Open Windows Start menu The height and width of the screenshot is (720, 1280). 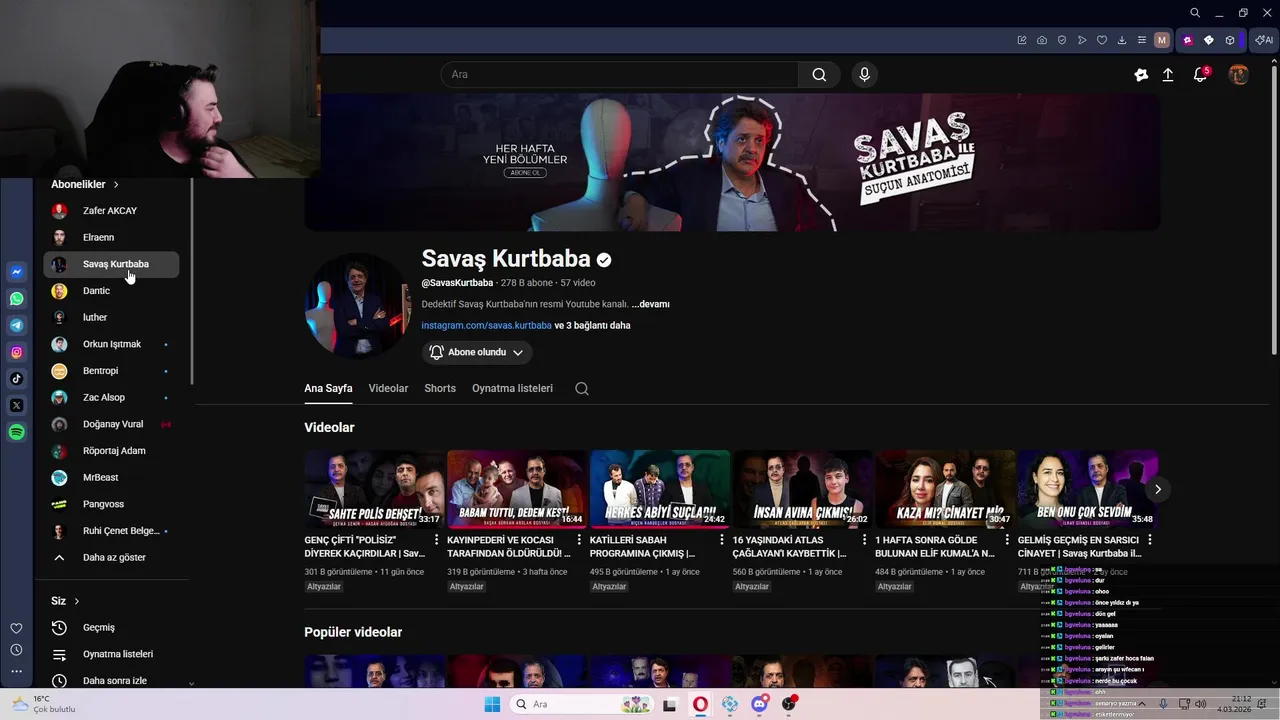tap(492, 704)
